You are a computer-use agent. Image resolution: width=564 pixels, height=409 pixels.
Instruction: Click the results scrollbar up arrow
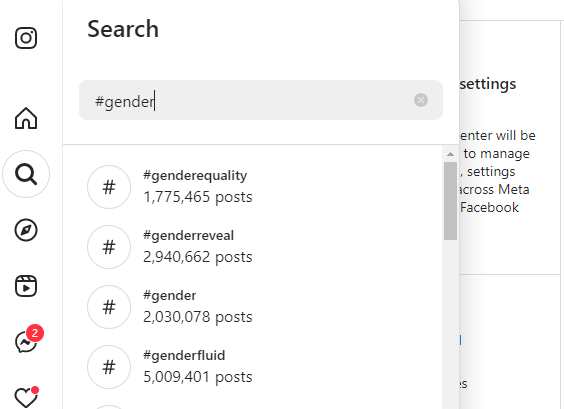click(x=450, y=154)
